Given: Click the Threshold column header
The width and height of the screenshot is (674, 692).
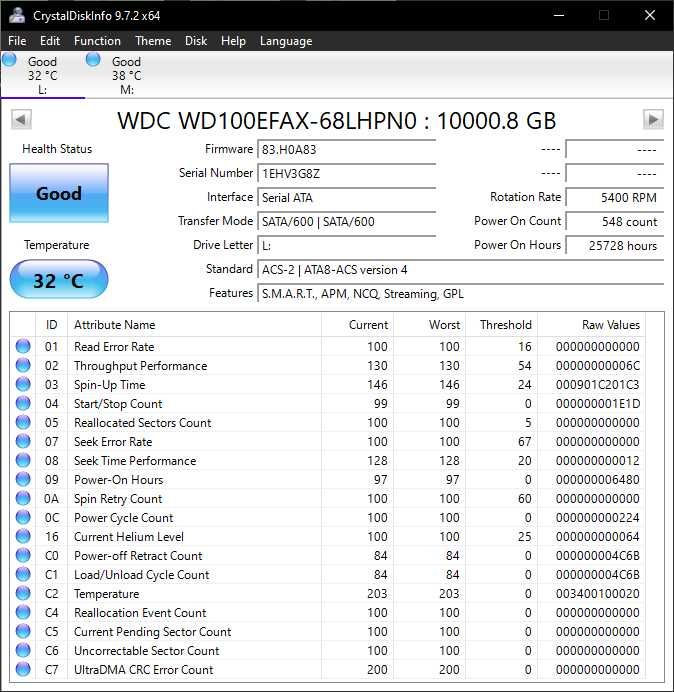Looking at the screenshot, I should (501, 325).
